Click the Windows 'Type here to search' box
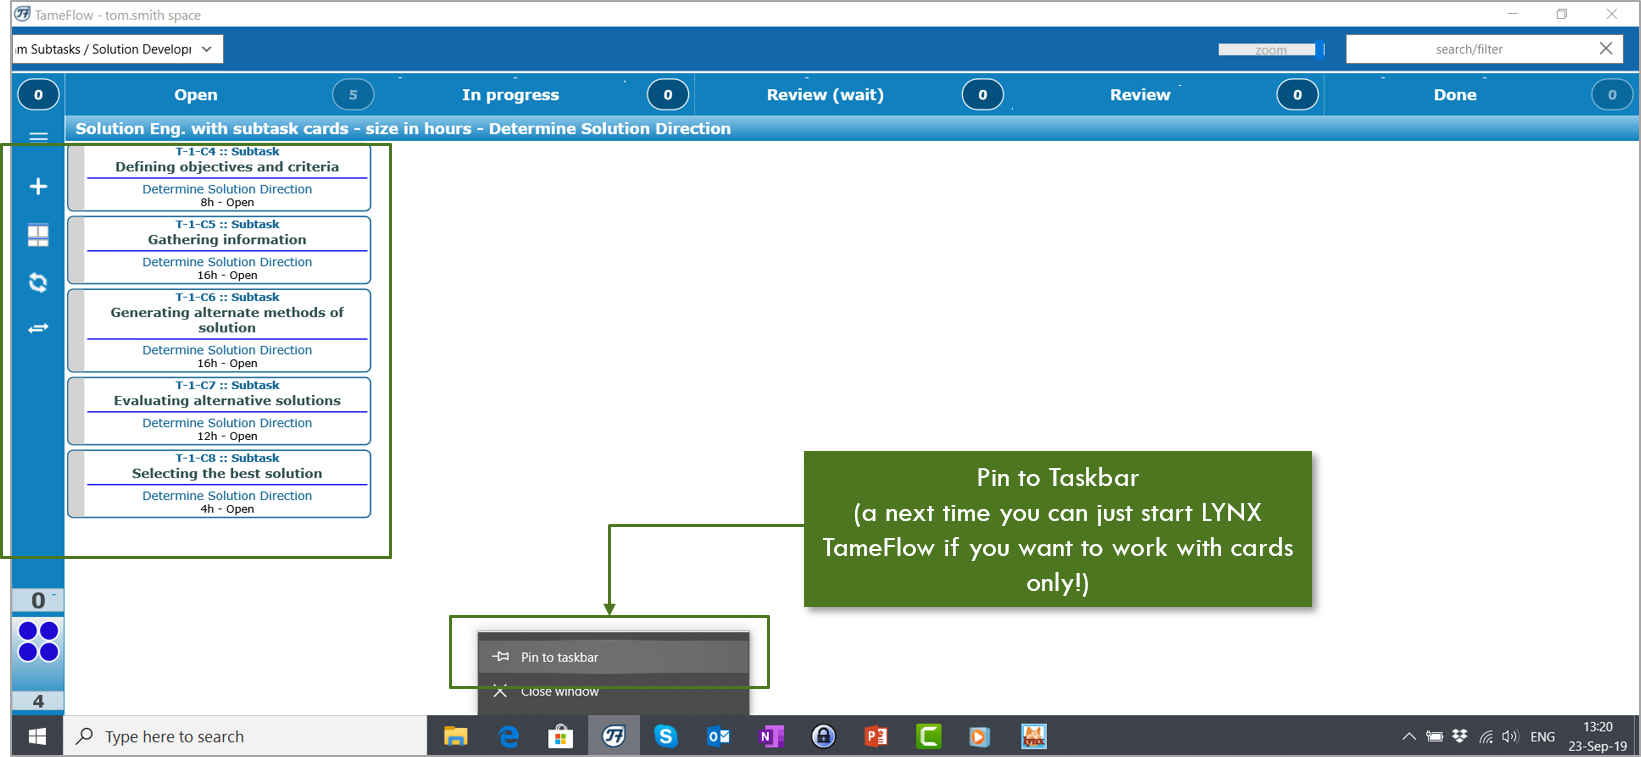1641x757 pixels. [246, 737]
